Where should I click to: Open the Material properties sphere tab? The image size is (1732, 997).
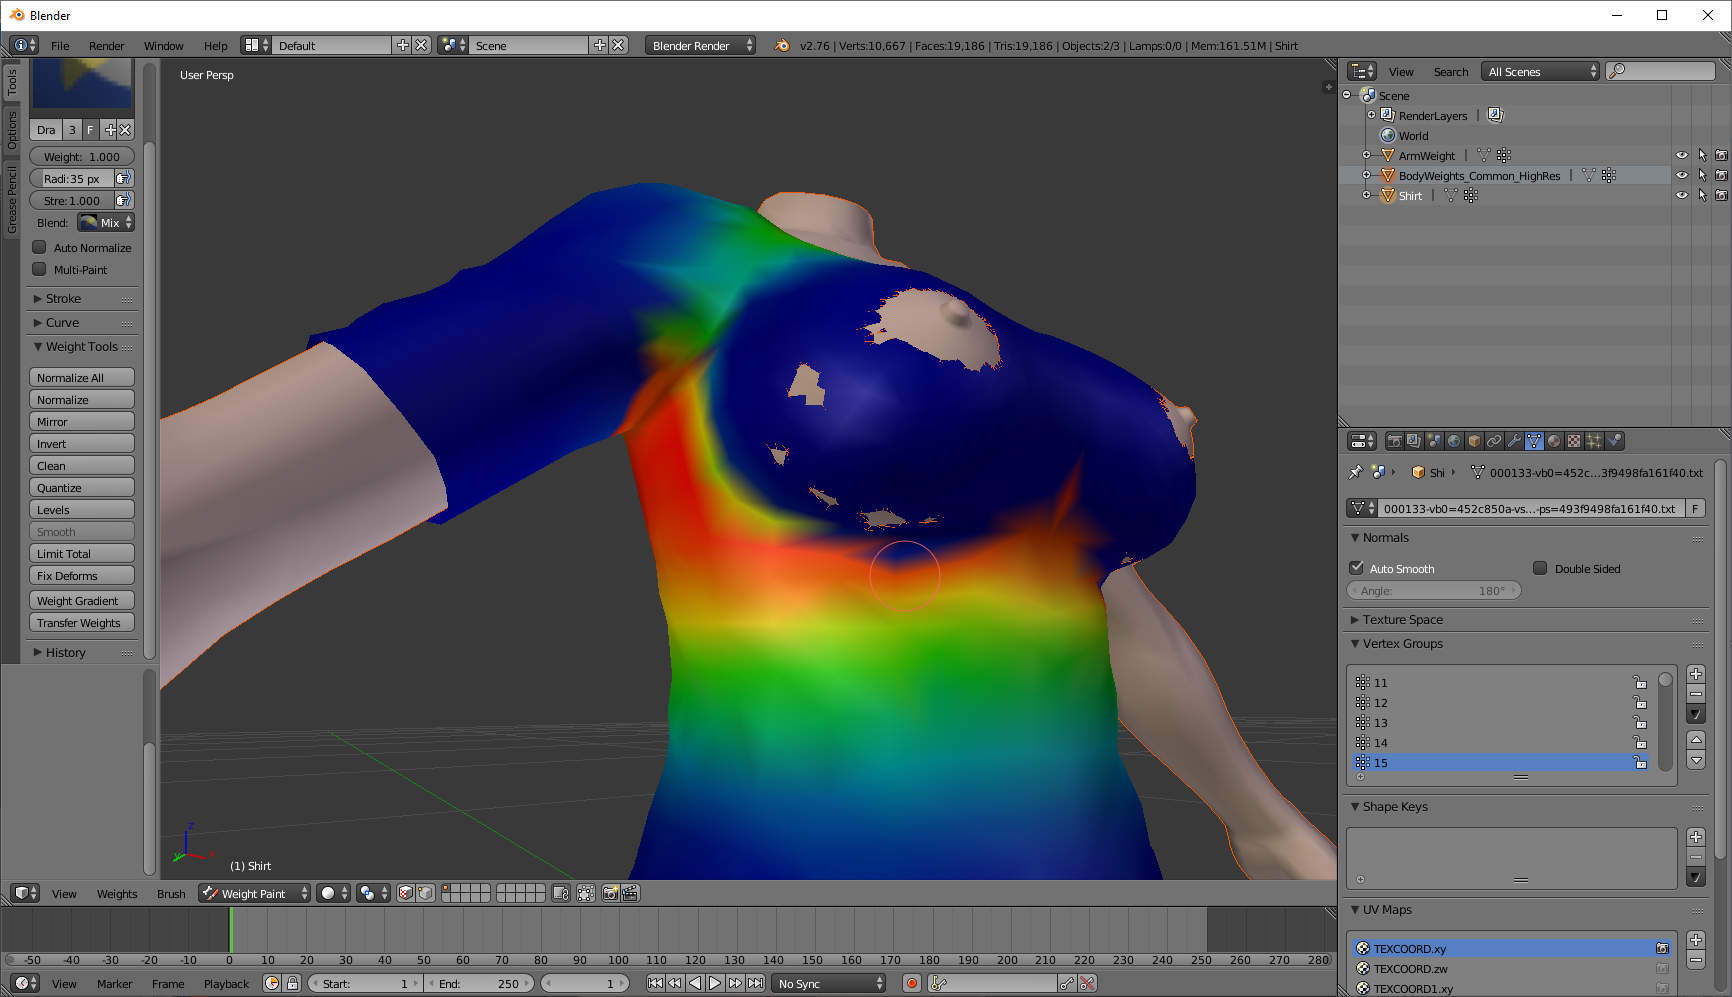tap(1555, 441)
